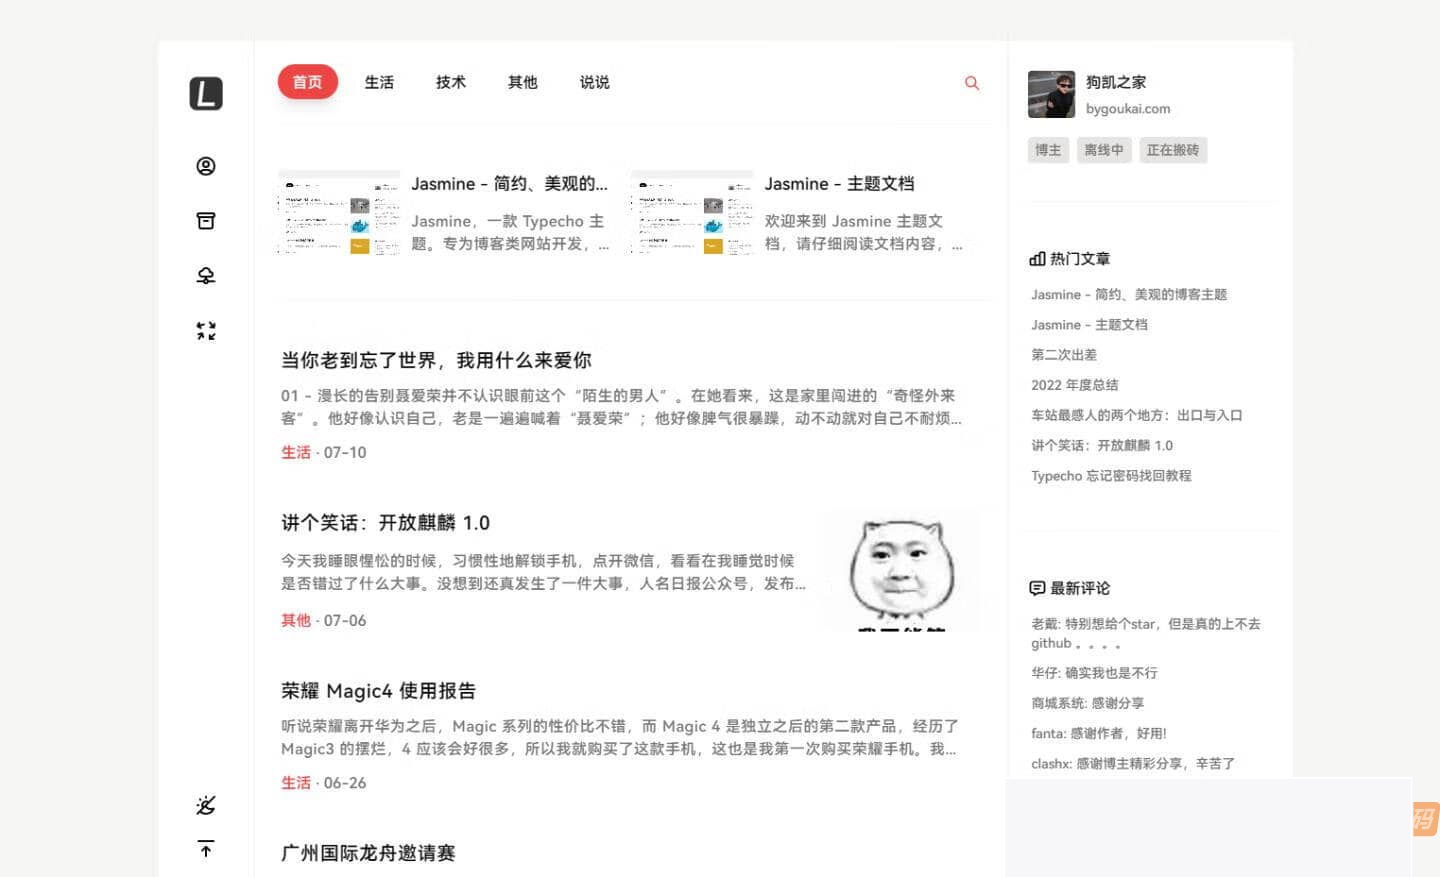Open hot article Jasmine - 主题文档
This screenshot has width=1440, height=877.
pos(1088,324)
